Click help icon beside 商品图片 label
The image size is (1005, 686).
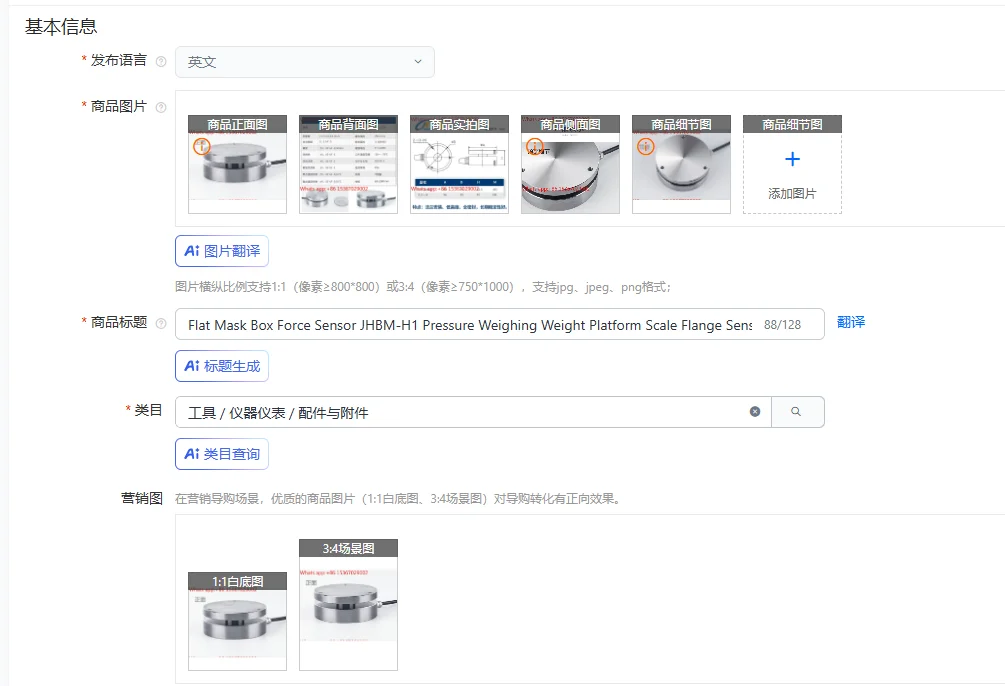pyautogui.click(x=162, y=107)
